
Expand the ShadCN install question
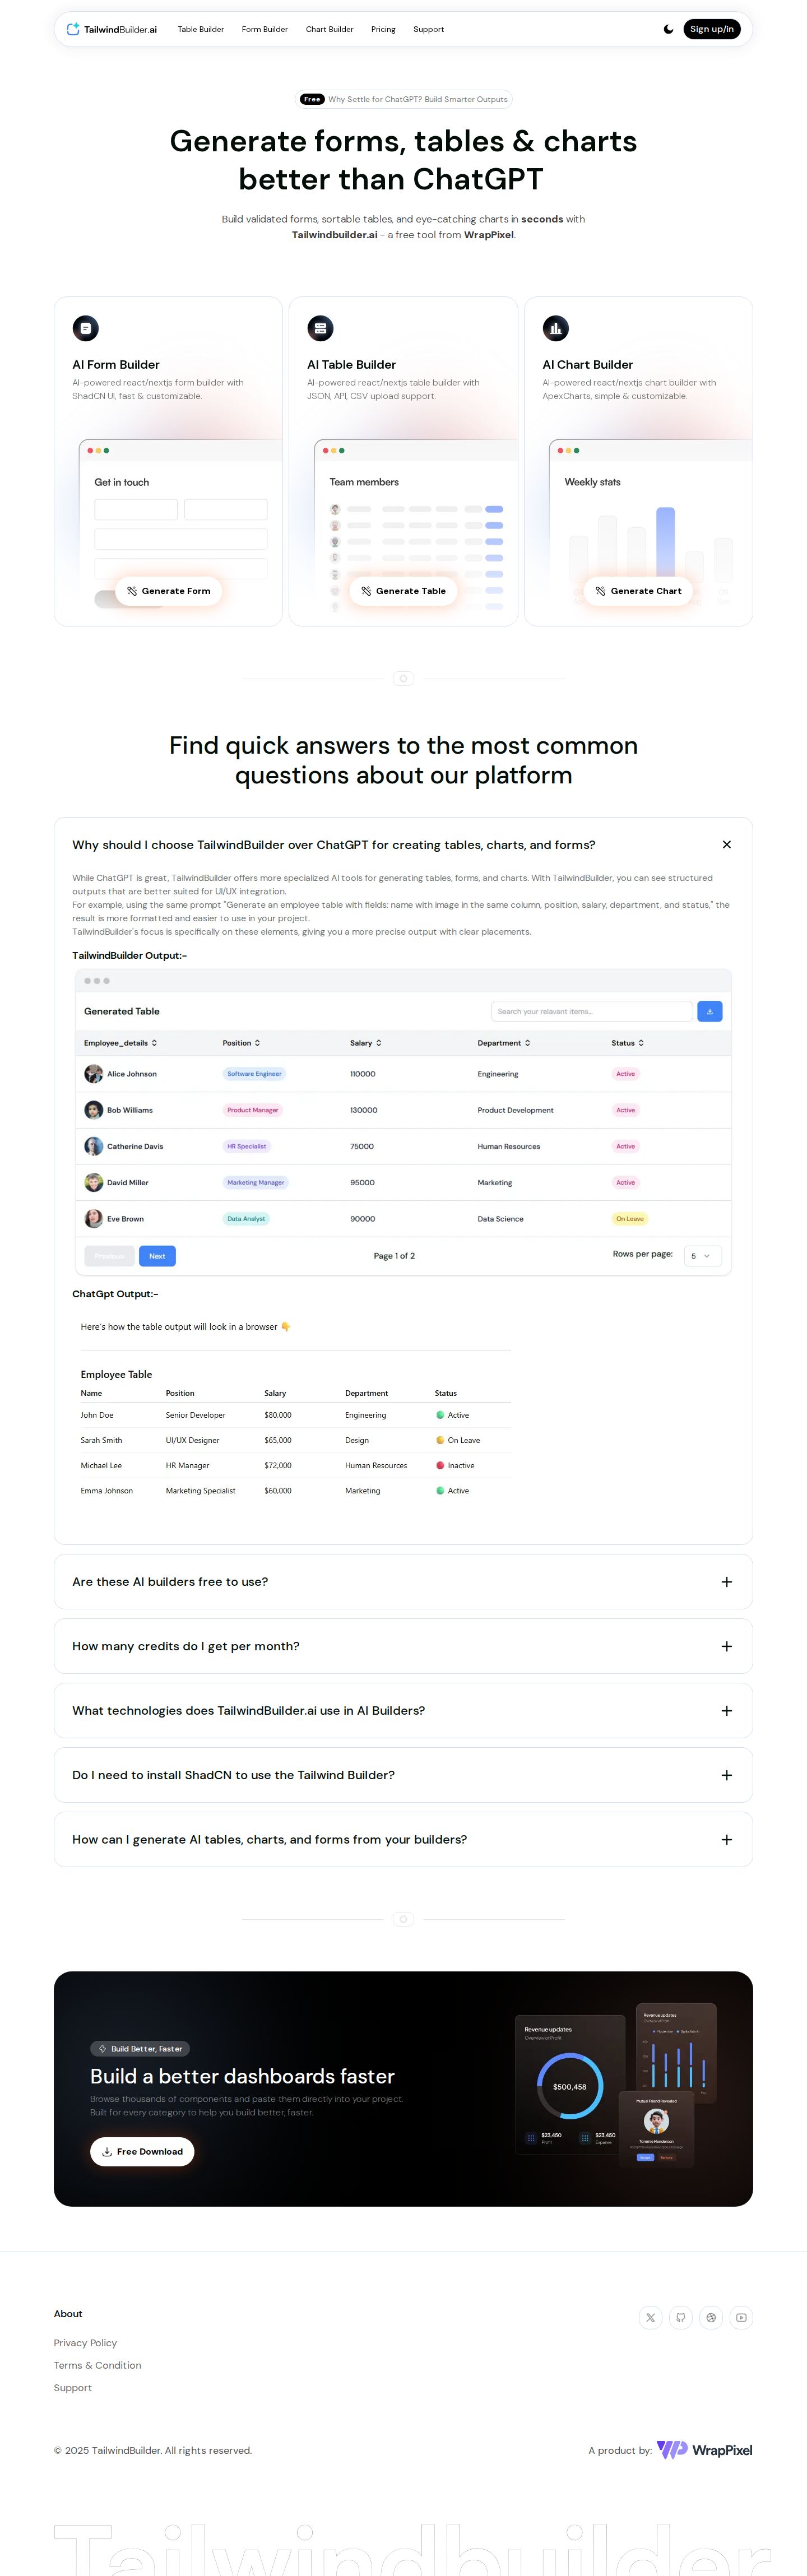(403, 1775)
